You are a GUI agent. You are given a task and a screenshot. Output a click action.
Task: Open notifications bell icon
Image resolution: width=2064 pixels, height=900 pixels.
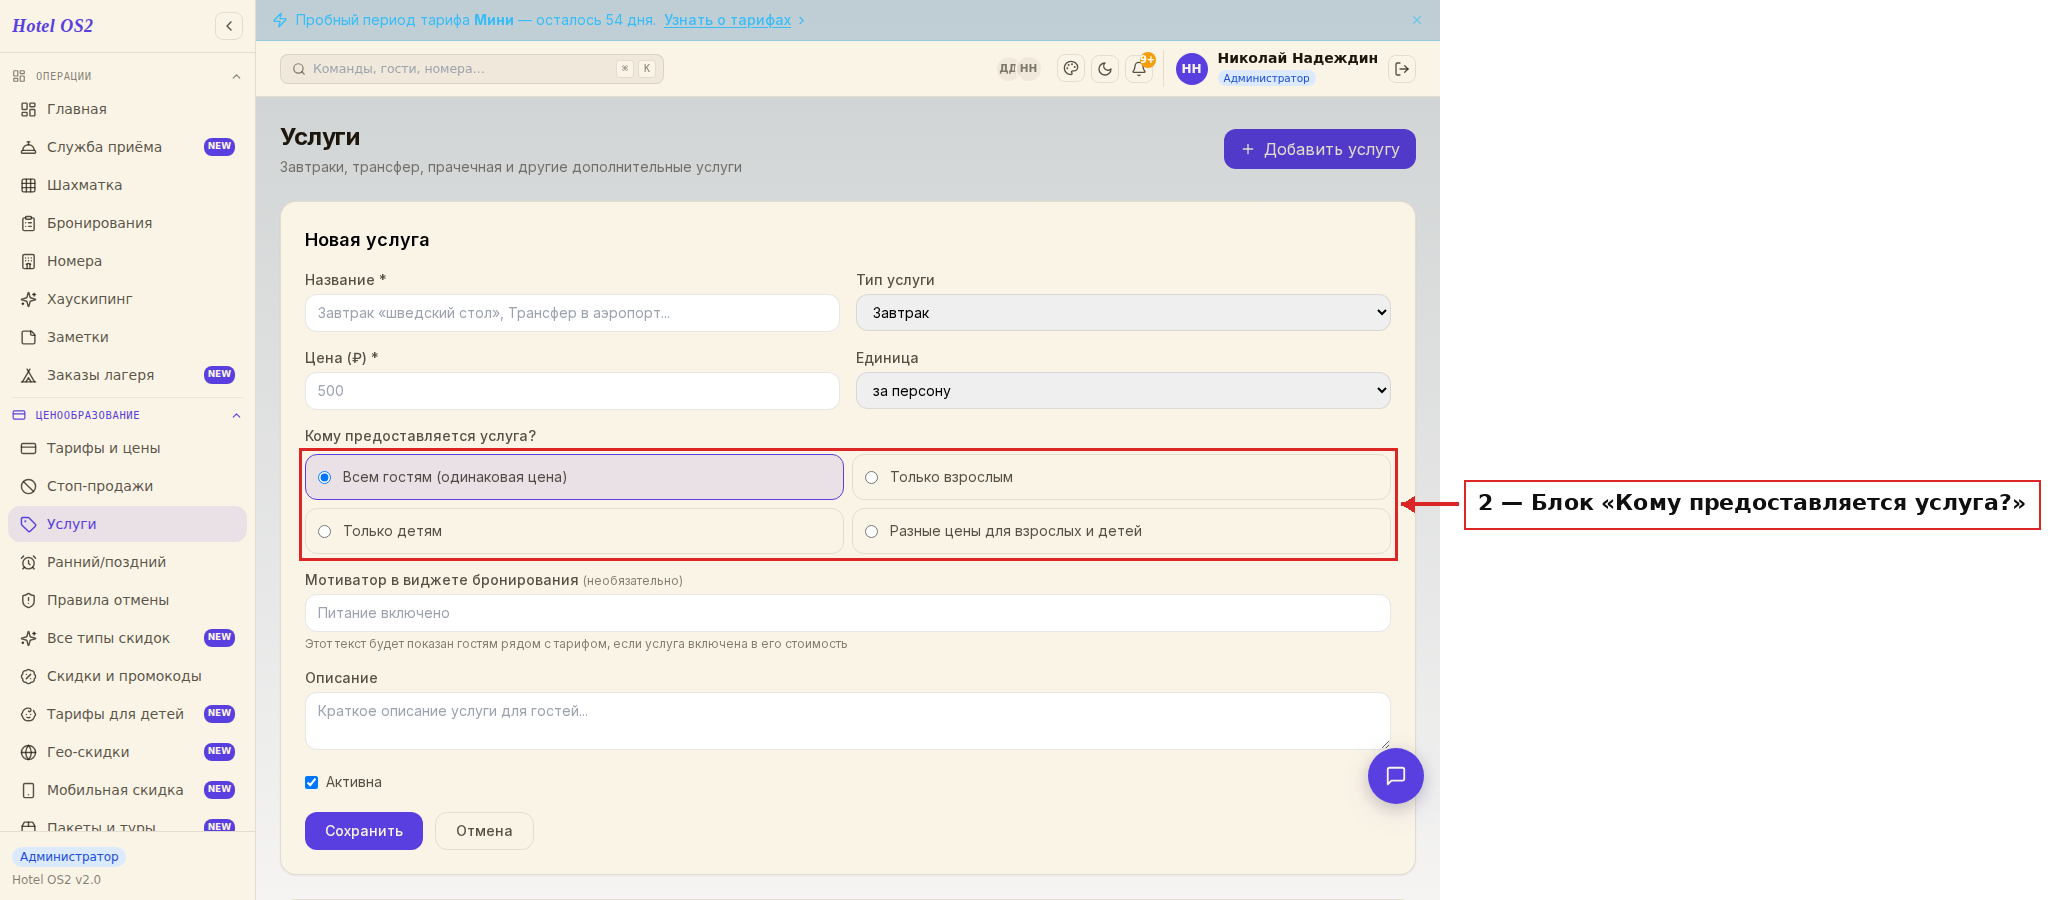tap(1139, 69)
